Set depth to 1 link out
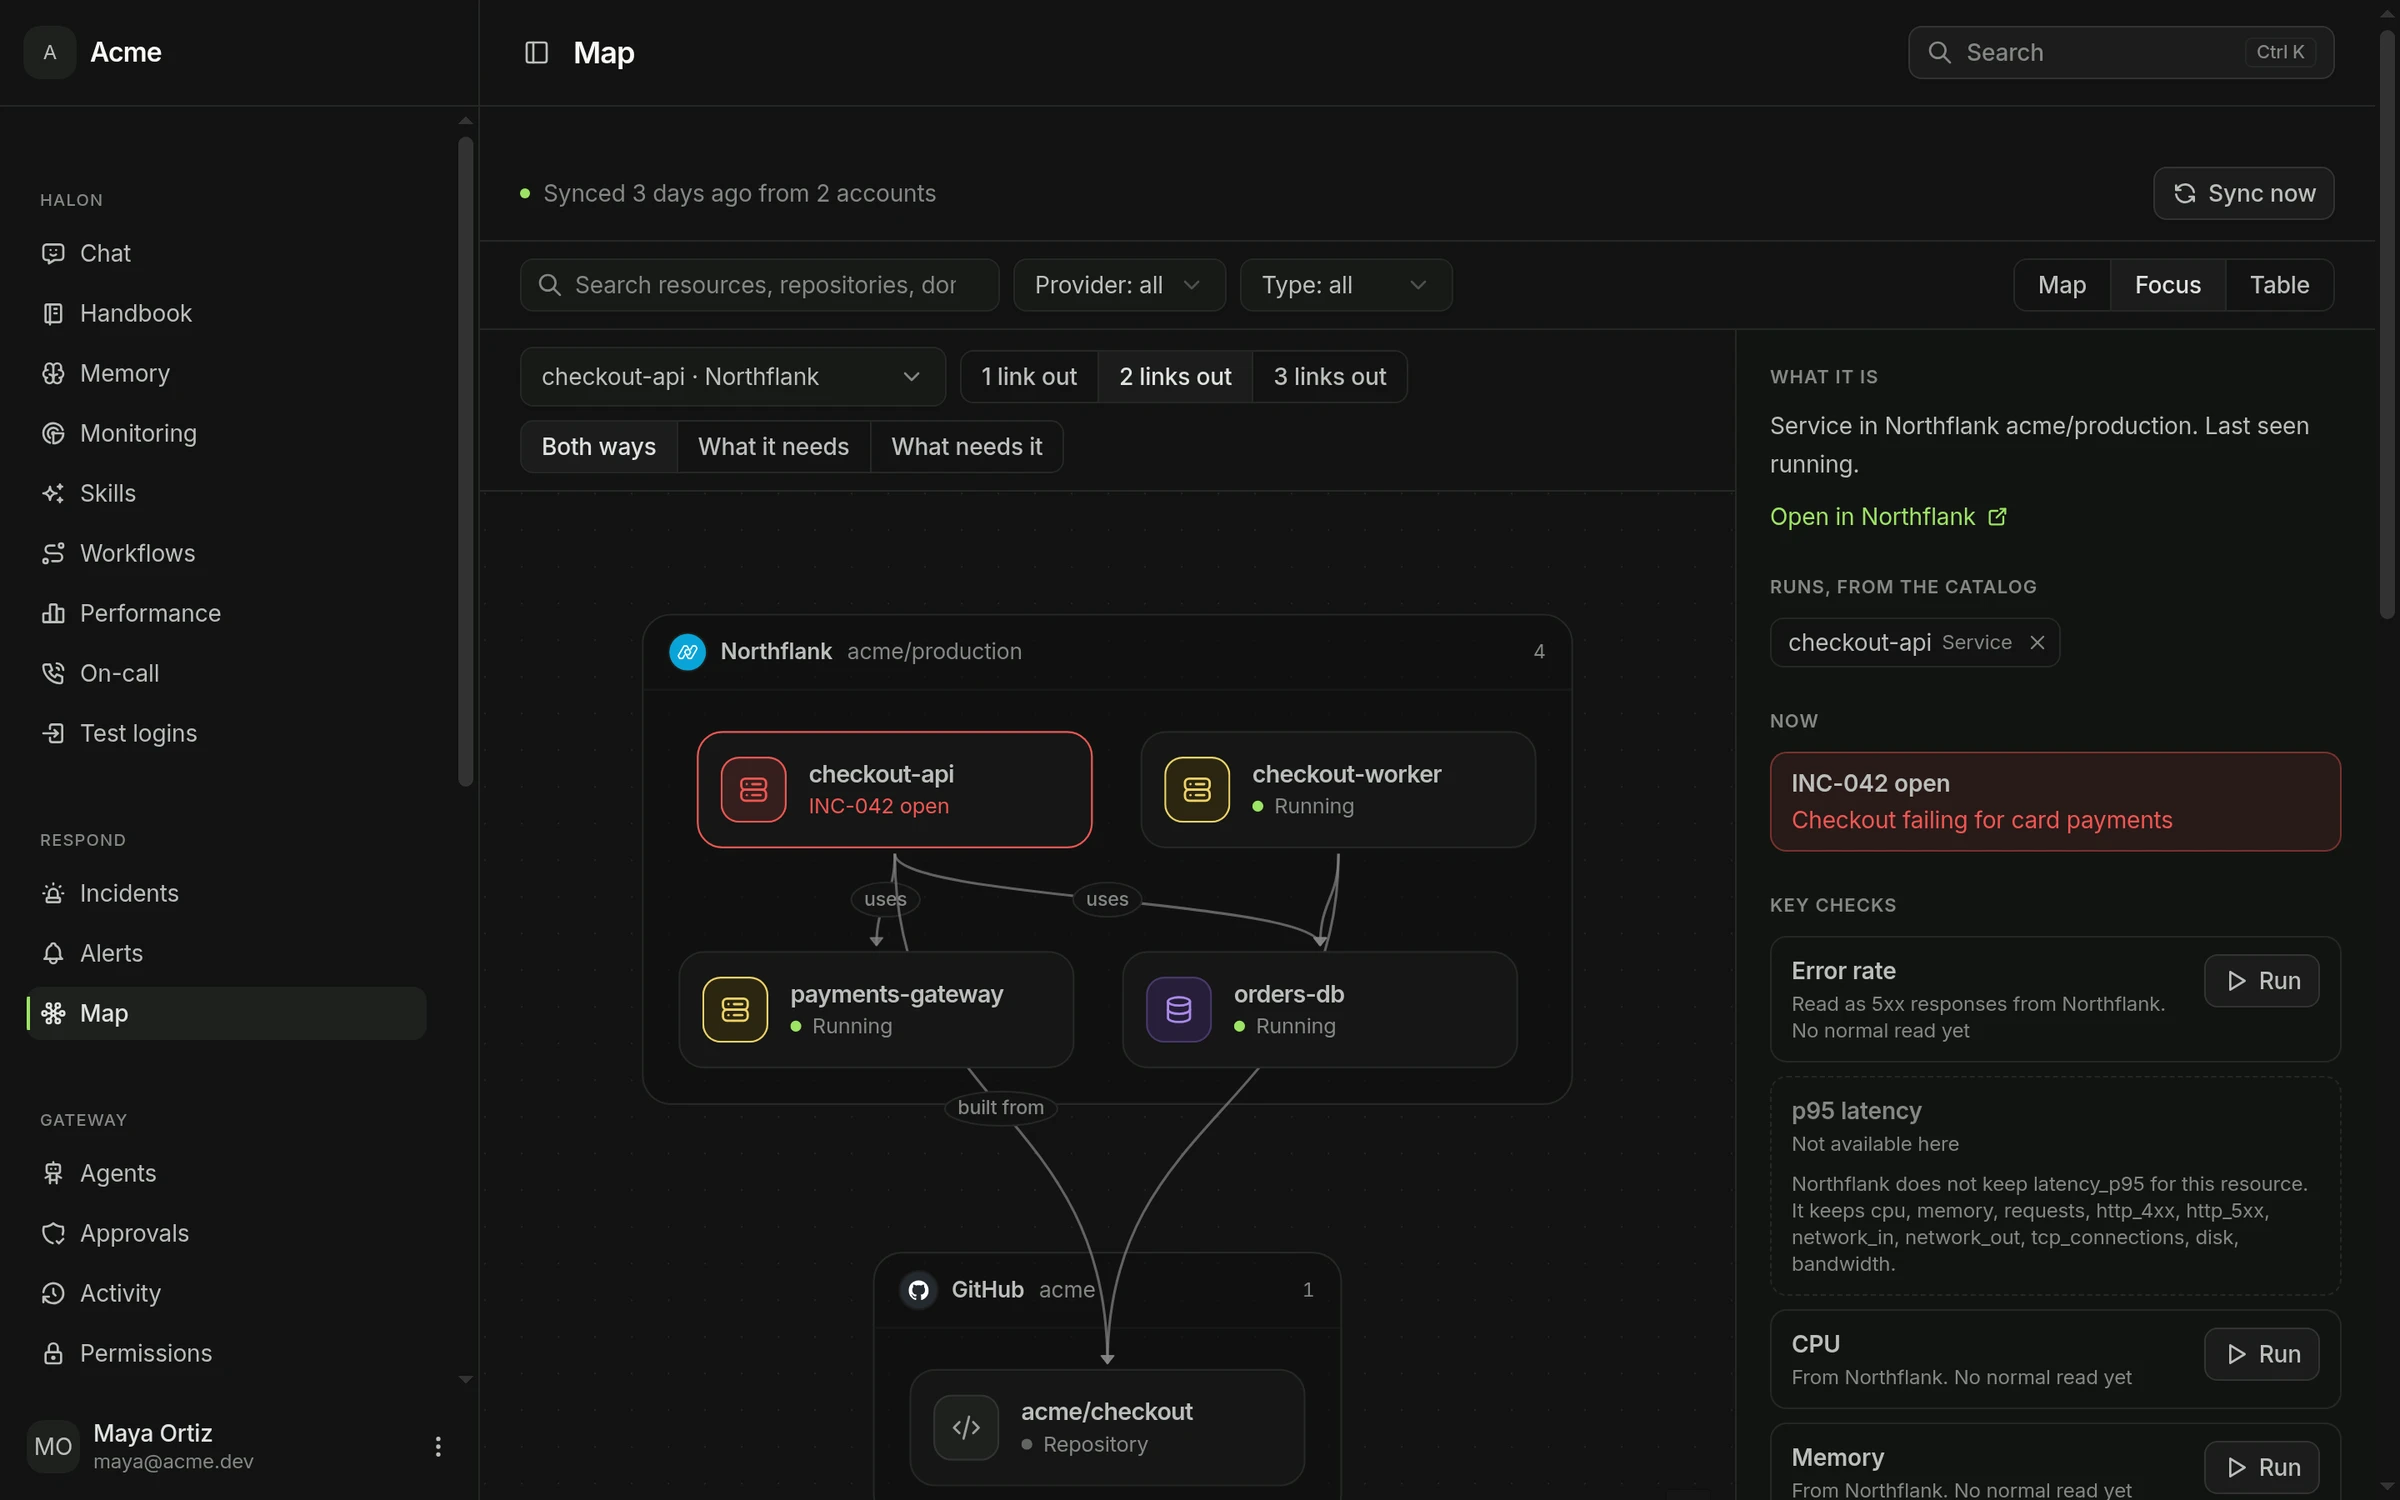Viewport: 2400px width, 1500px height. click(x=1029, y=377)
